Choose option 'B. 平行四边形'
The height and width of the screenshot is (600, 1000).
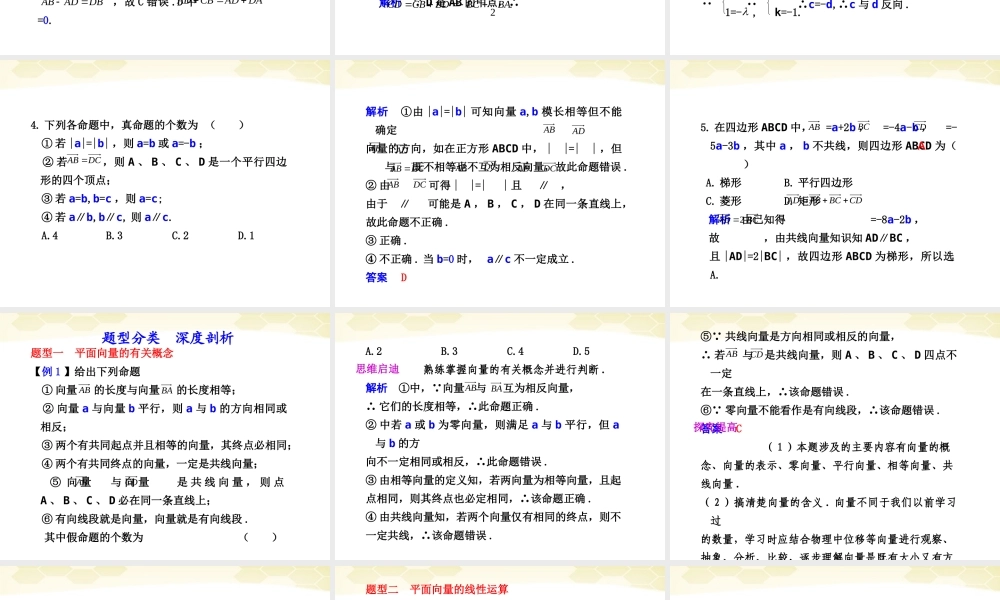click(818, 182)
